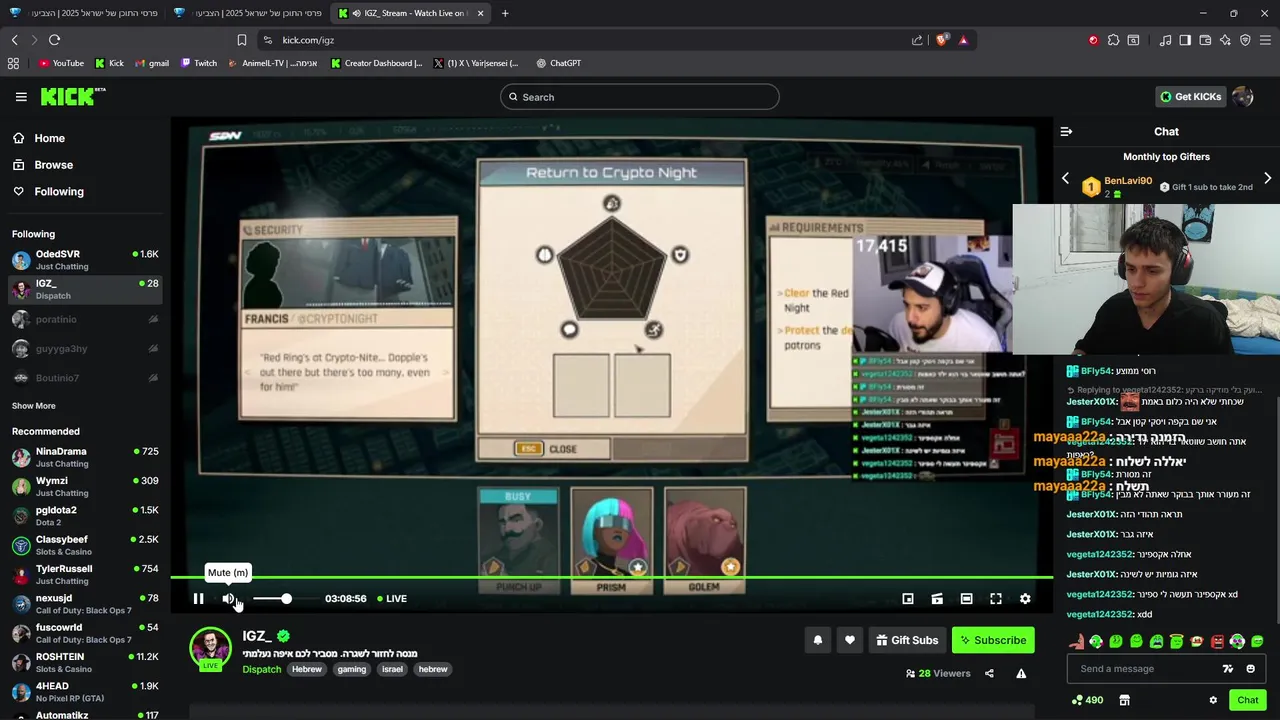Click the share icon beside viewers

[x=989, y=673]
